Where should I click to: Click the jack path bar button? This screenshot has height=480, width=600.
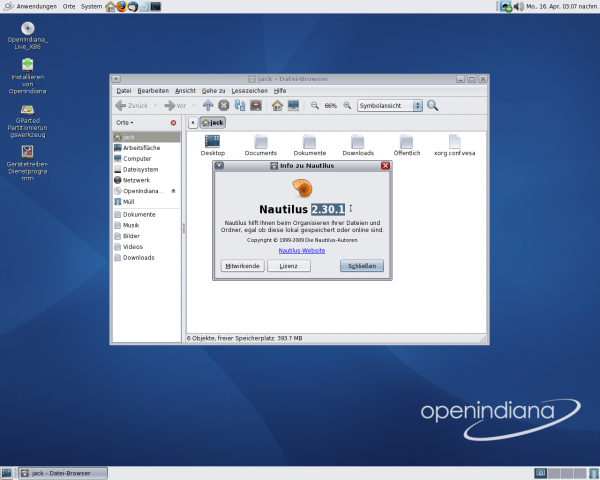coord(213,122)
